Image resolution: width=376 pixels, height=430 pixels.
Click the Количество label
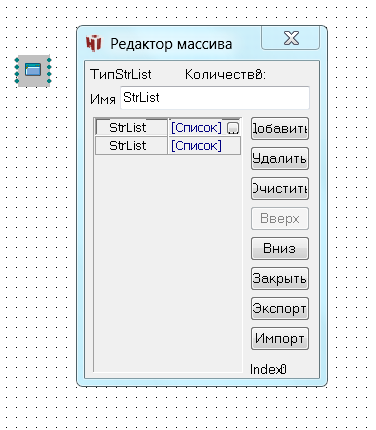pyautogui.click(x=222, y=74)
